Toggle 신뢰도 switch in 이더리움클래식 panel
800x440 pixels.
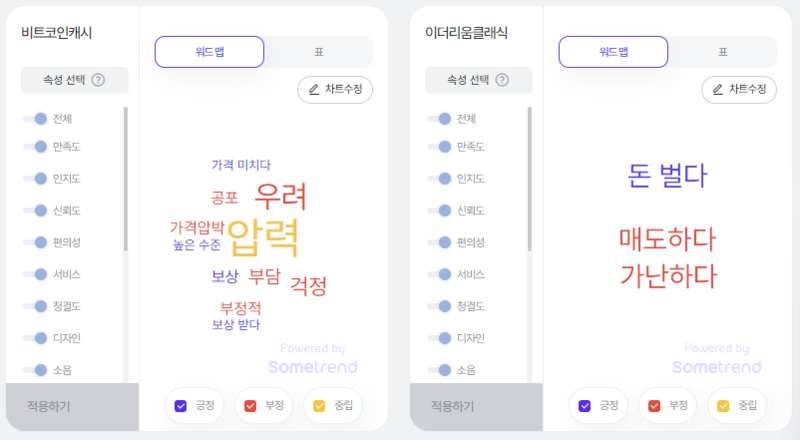pyautogui.click(x=439, y=211)
